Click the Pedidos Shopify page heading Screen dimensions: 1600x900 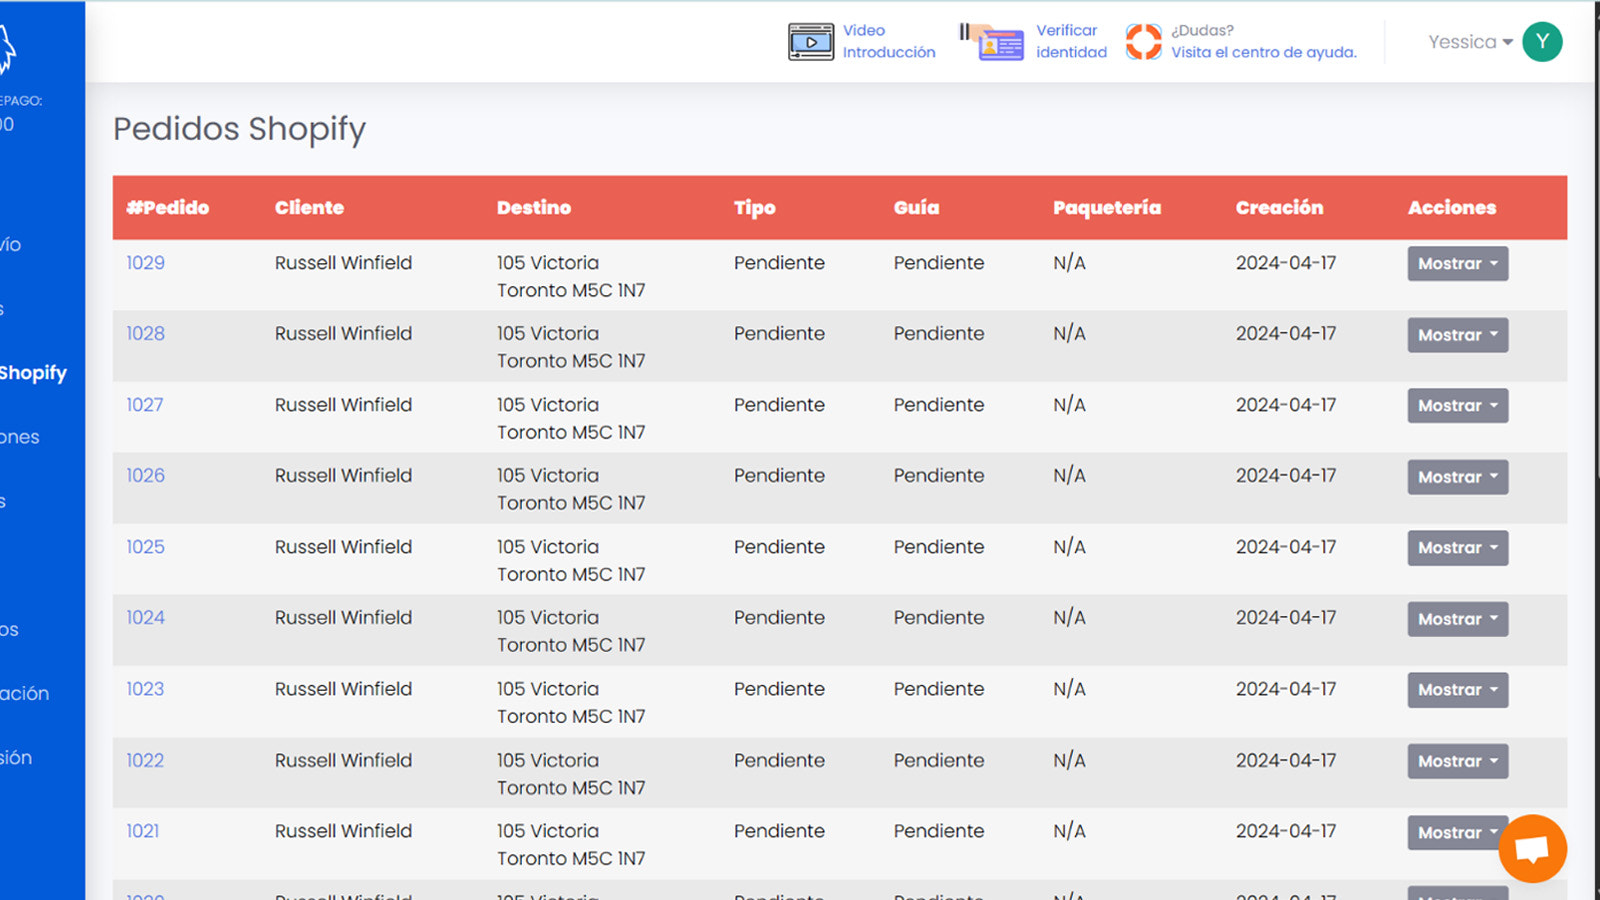coord(239,129)
